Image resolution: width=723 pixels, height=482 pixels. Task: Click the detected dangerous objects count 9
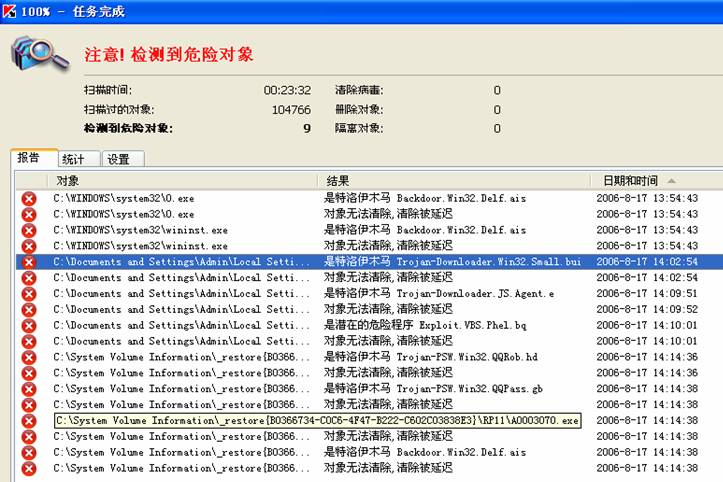307,128
